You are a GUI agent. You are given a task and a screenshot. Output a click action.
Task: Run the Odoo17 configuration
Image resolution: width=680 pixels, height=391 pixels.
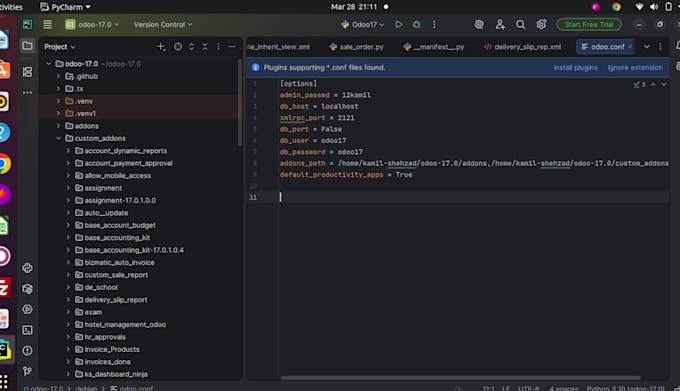[399, 25]
